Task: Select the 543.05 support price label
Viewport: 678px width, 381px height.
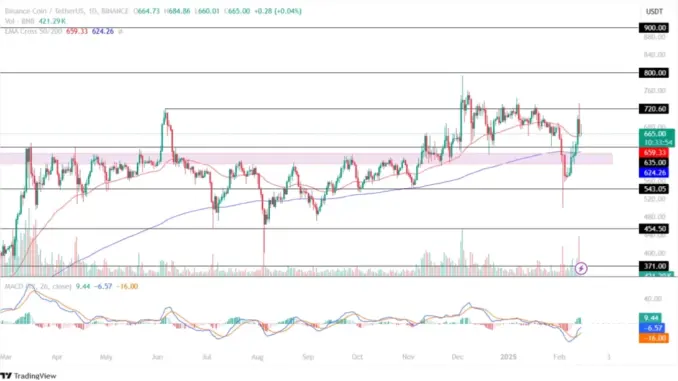Action: click(x=655, y=189)
